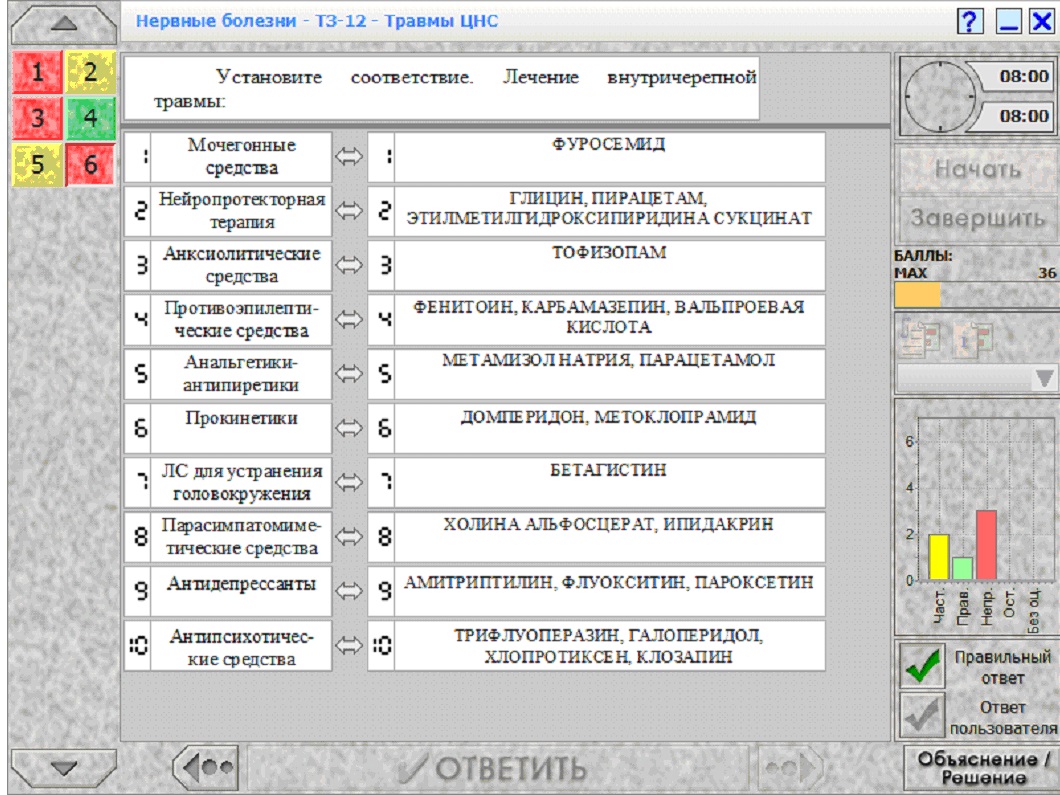1060x795 pixels.
Task: Select the ГЛИЦИН, ПИРАЦЕТАМ answer cell
Action: [609, 211]
